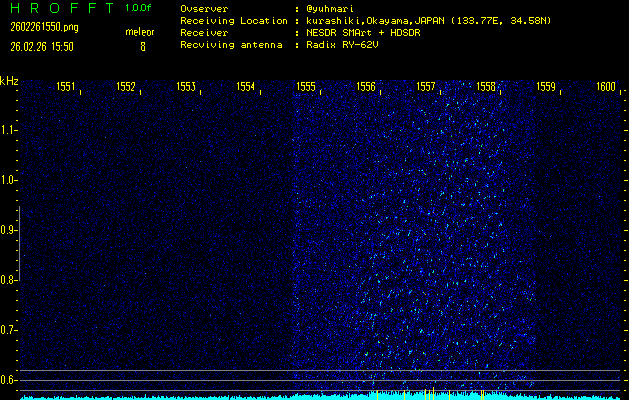The image size is (629, 400).
Task: Click the 0.7 kHz axis label
Action: click(x=7, y=330)
